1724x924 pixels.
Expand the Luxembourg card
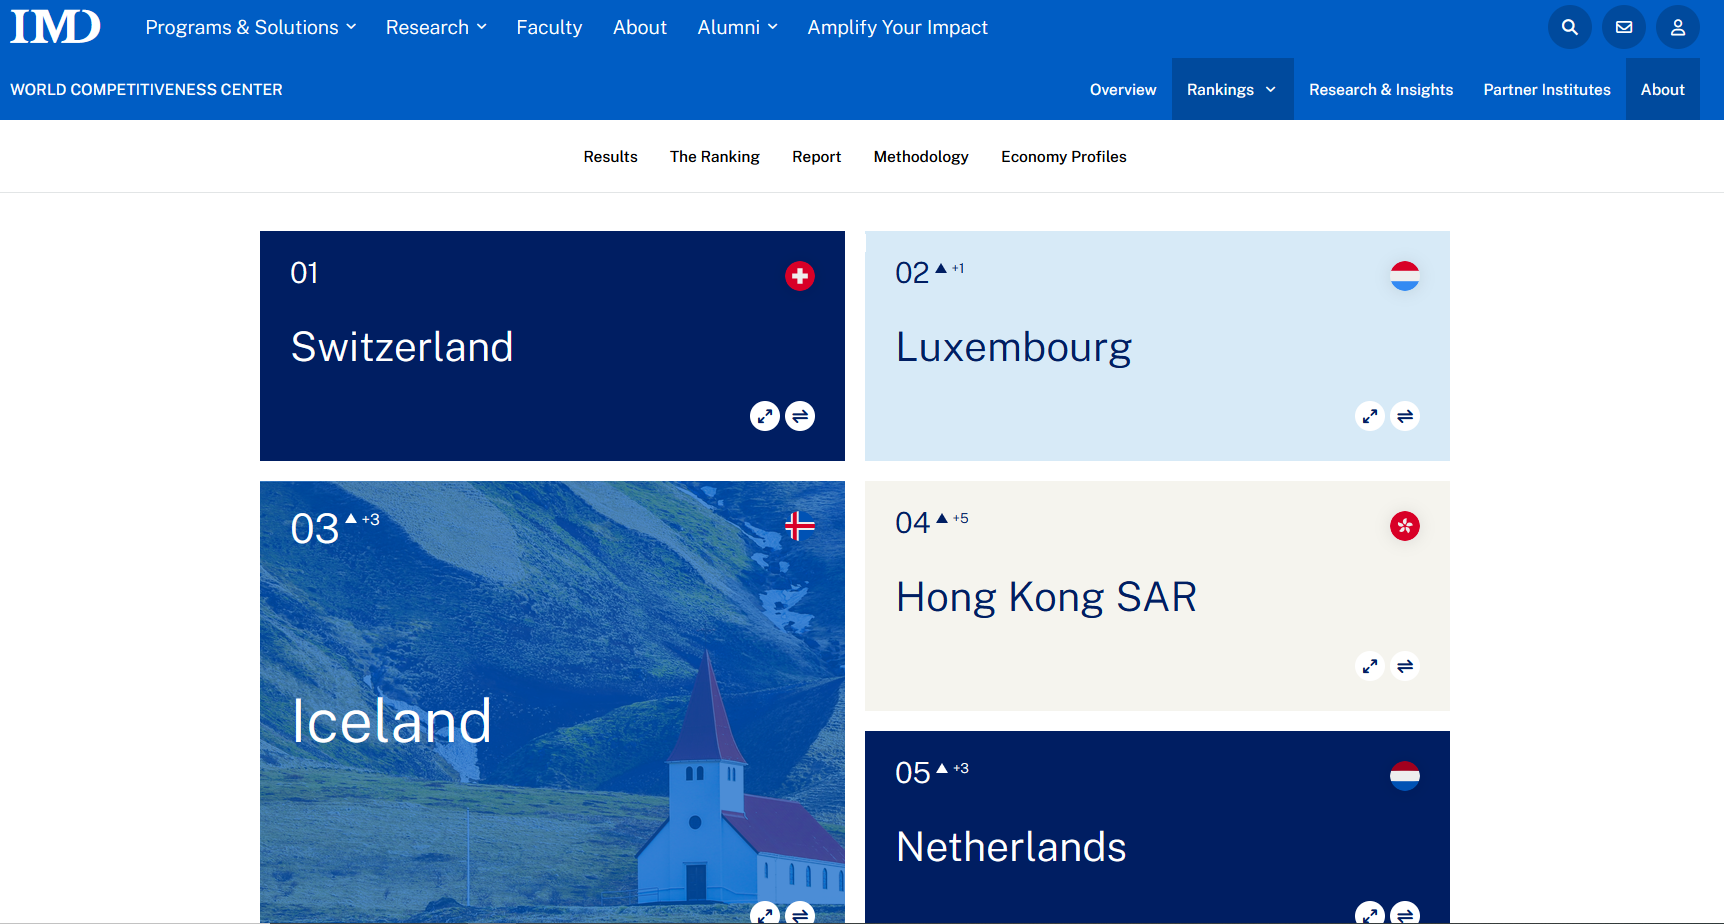(x=1370, y=416)
